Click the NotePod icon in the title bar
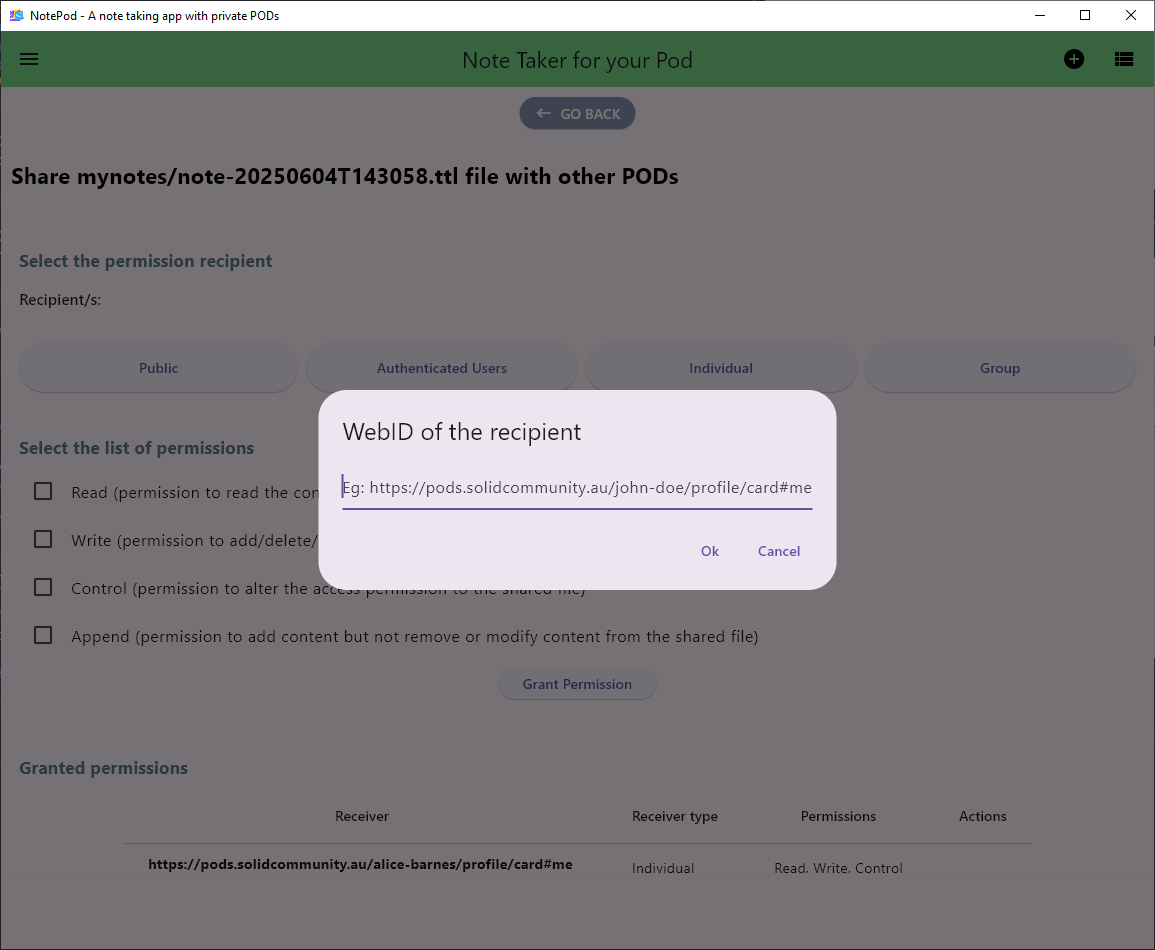 coord(15,15)
